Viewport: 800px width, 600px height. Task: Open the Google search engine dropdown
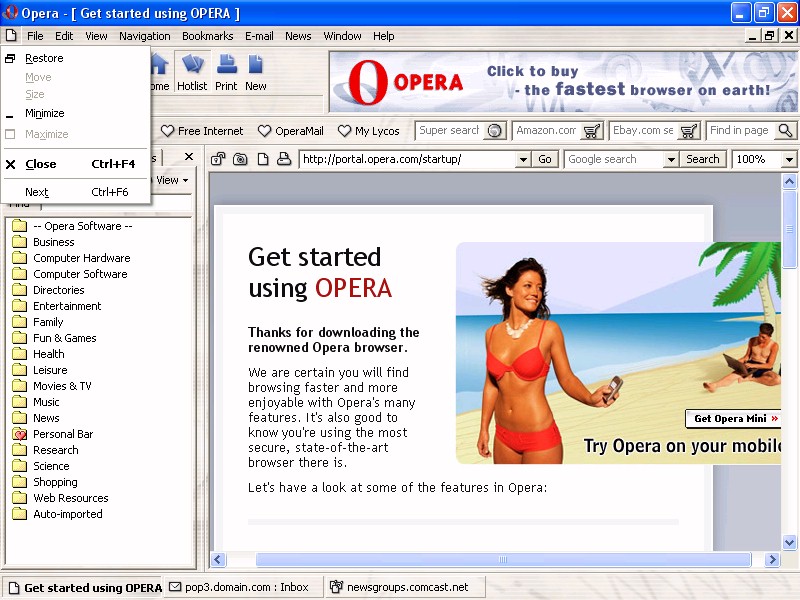(671, 160)
